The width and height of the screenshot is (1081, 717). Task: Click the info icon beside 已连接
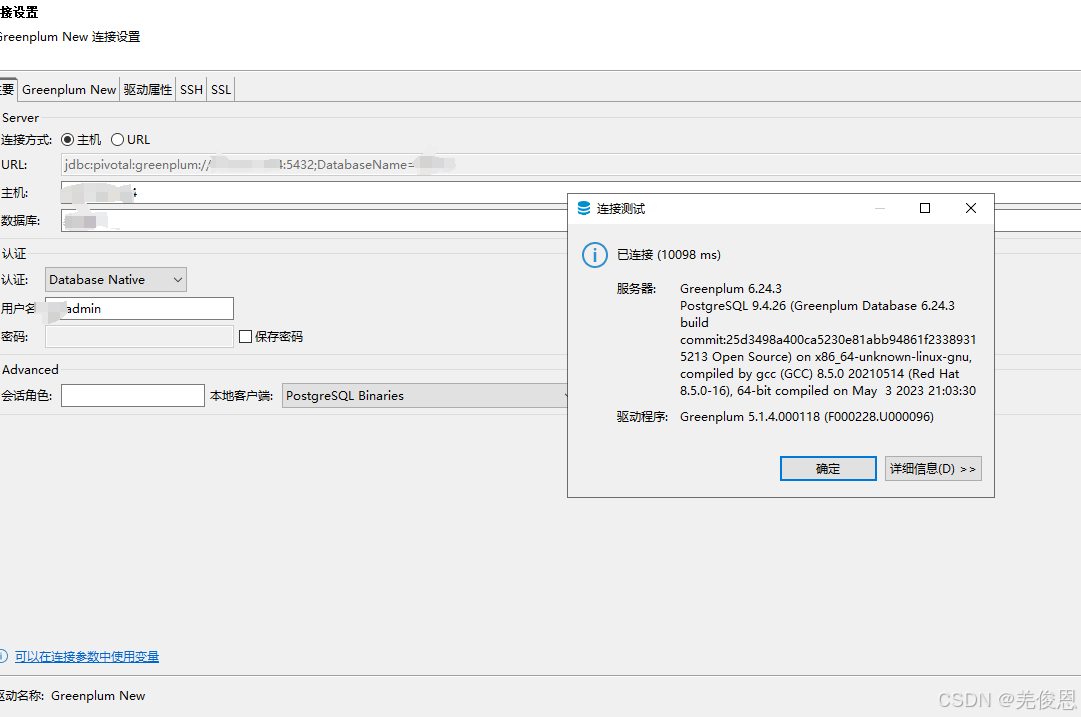595,255
